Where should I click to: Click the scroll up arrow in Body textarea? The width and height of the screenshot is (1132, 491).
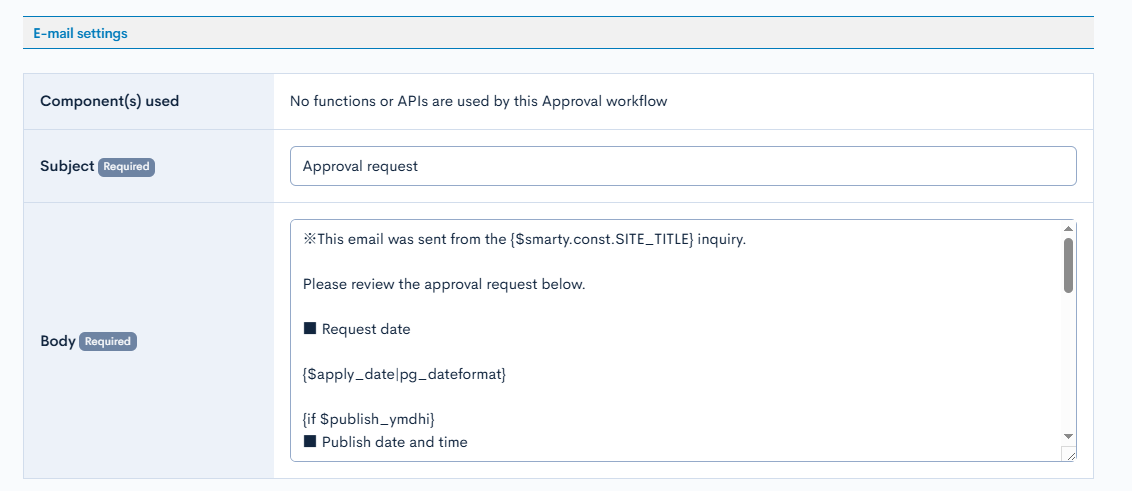click(1068, 228)
